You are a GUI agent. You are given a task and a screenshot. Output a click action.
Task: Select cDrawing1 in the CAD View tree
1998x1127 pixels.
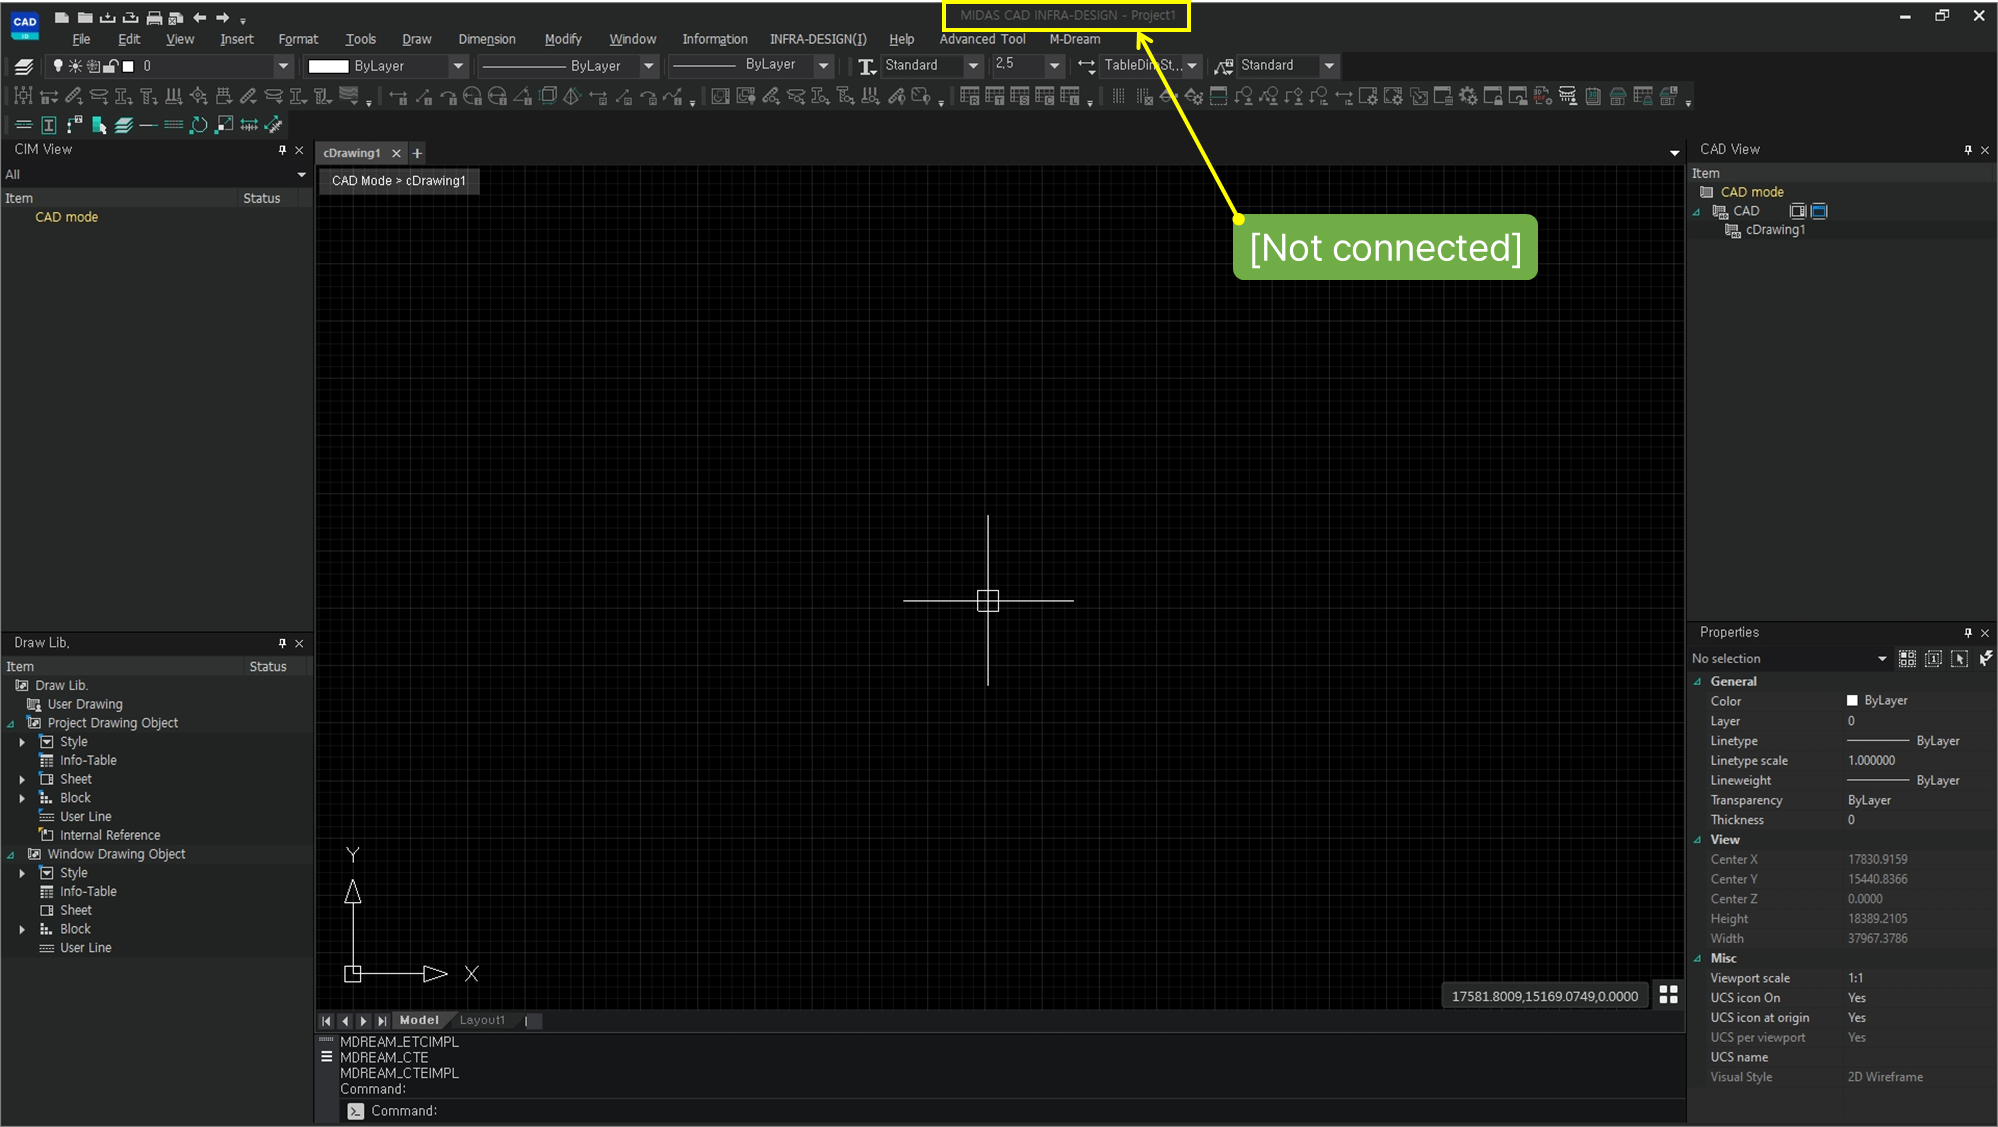point(1774,230)
